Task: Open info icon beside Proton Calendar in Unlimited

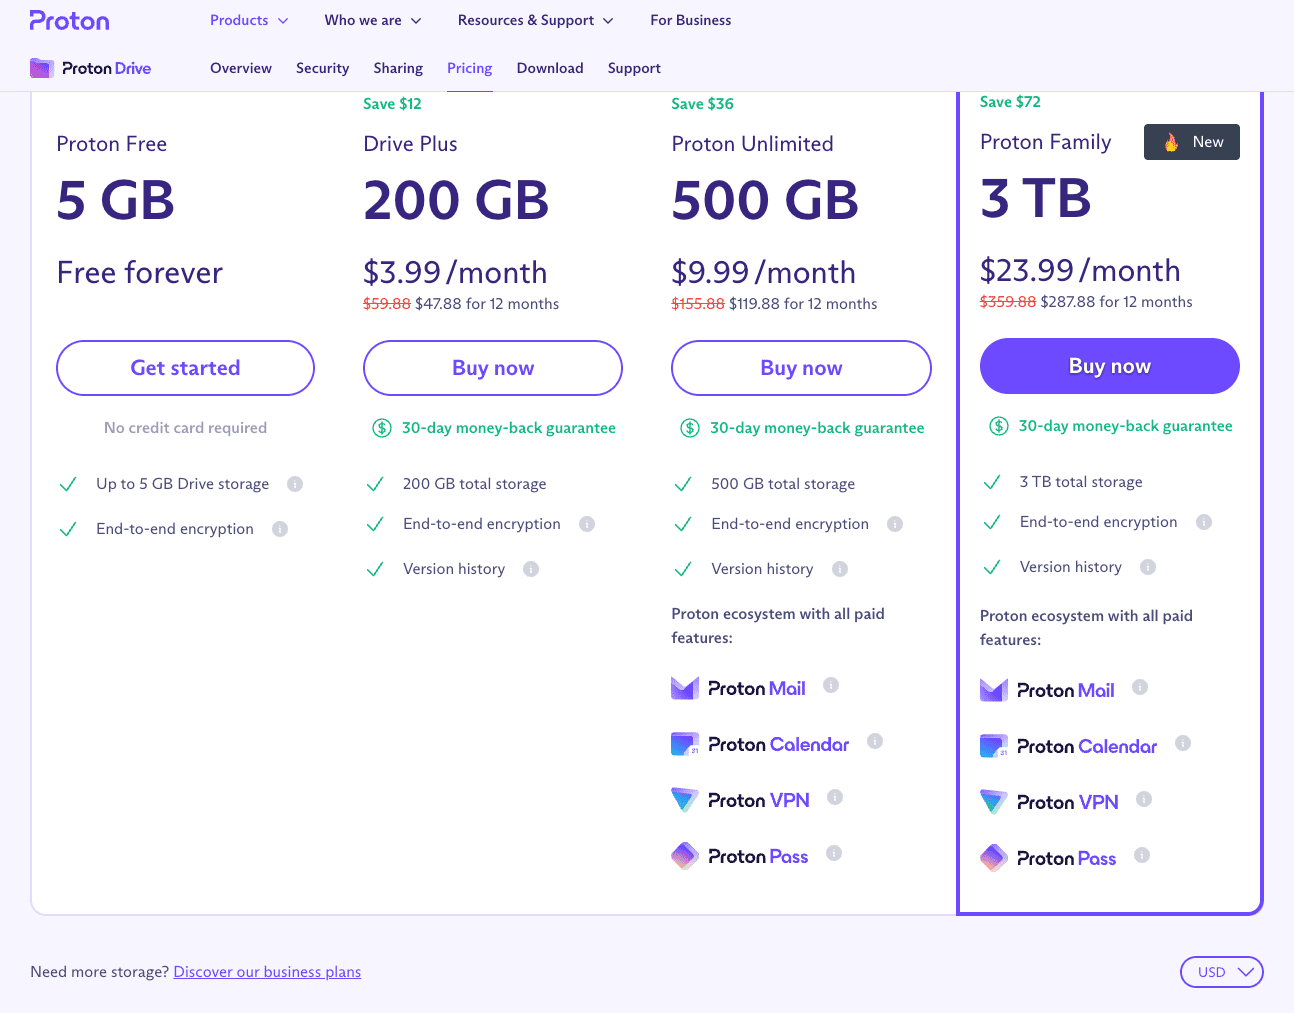Action: pyautogui.click(x=875, y=741)
